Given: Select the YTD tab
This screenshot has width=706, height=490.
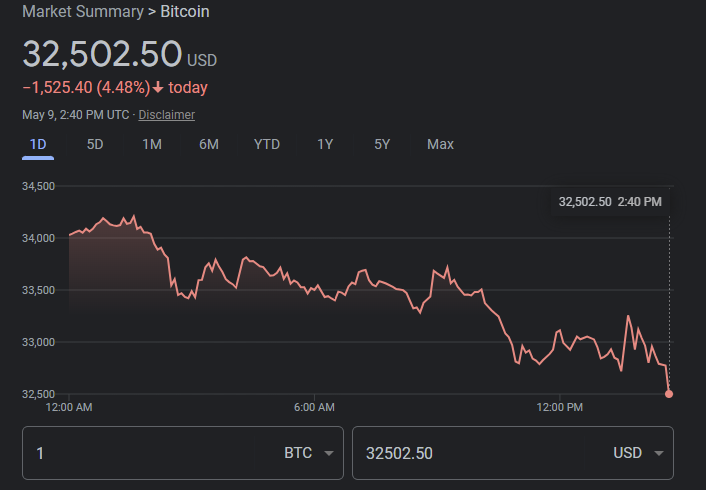Looking at the screenshot, I should pos(267,145).
